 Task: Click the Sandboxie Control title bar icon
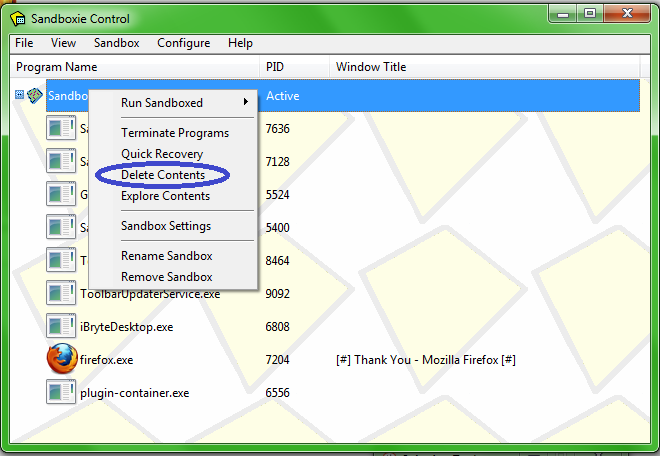click(x=18, y=19)
